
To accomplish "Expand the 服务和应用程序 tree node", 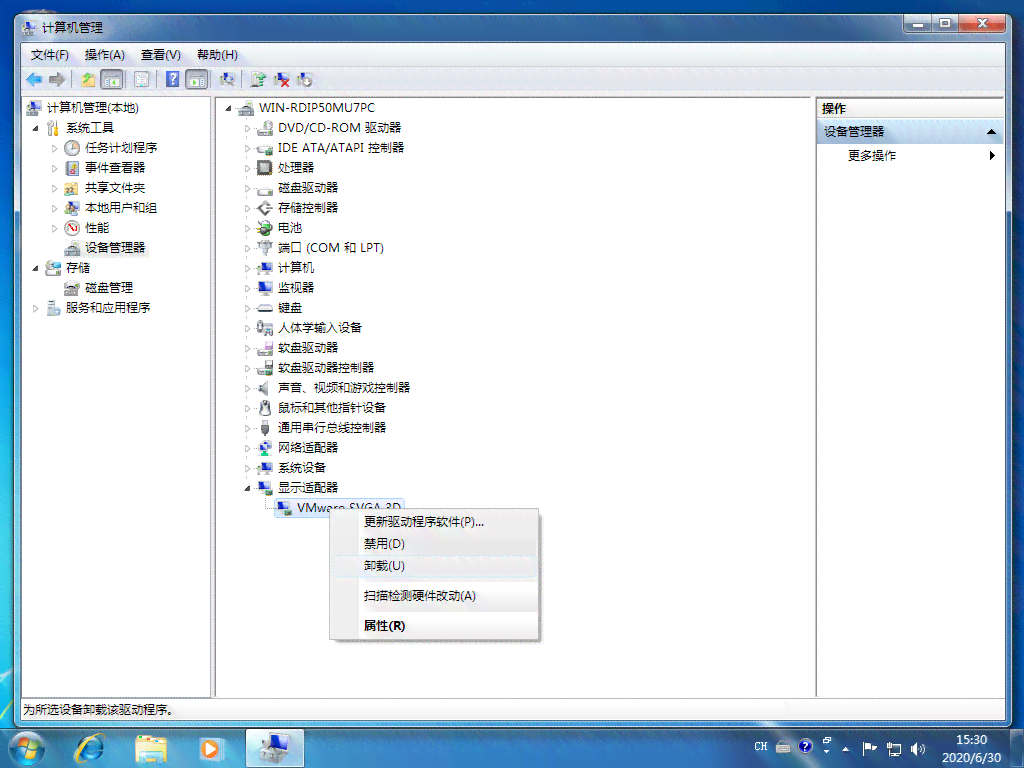I will pos(35,308).
